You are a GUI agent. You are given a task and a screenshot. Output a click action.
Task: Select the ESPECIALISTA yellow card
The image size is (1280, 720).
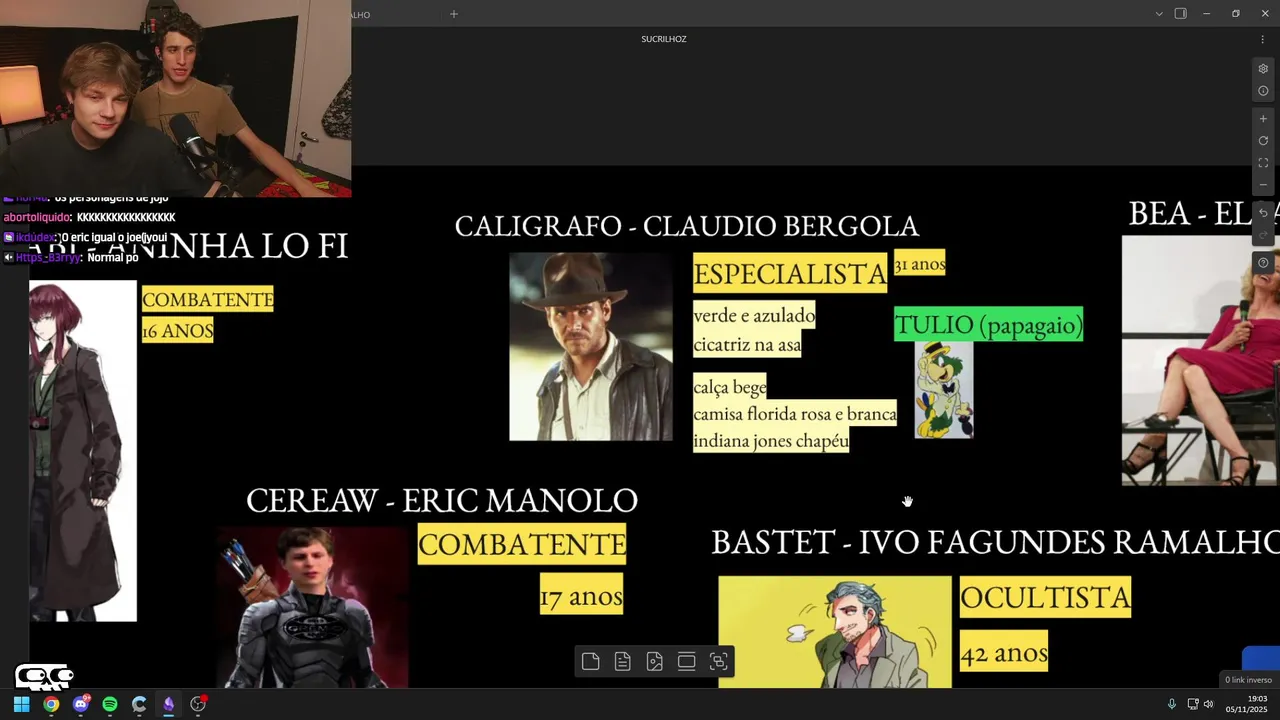pos(790,273)
